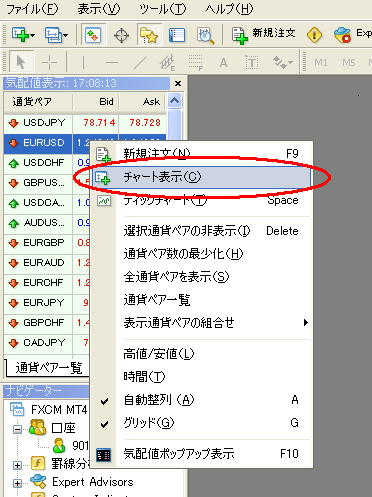Click USDJPY bid value 78.714
The width and height of the screenshot is (372, 497).
click(x=99, y=123)
